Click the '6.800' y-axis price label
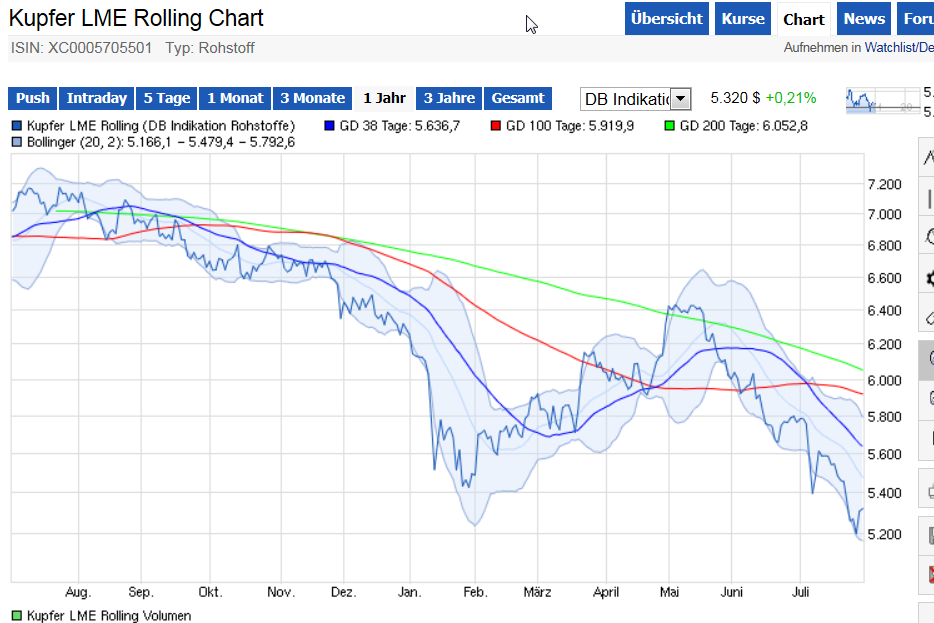Image resolution: width=934 pixels, height=623 pixels. click(x=885, y=245)
